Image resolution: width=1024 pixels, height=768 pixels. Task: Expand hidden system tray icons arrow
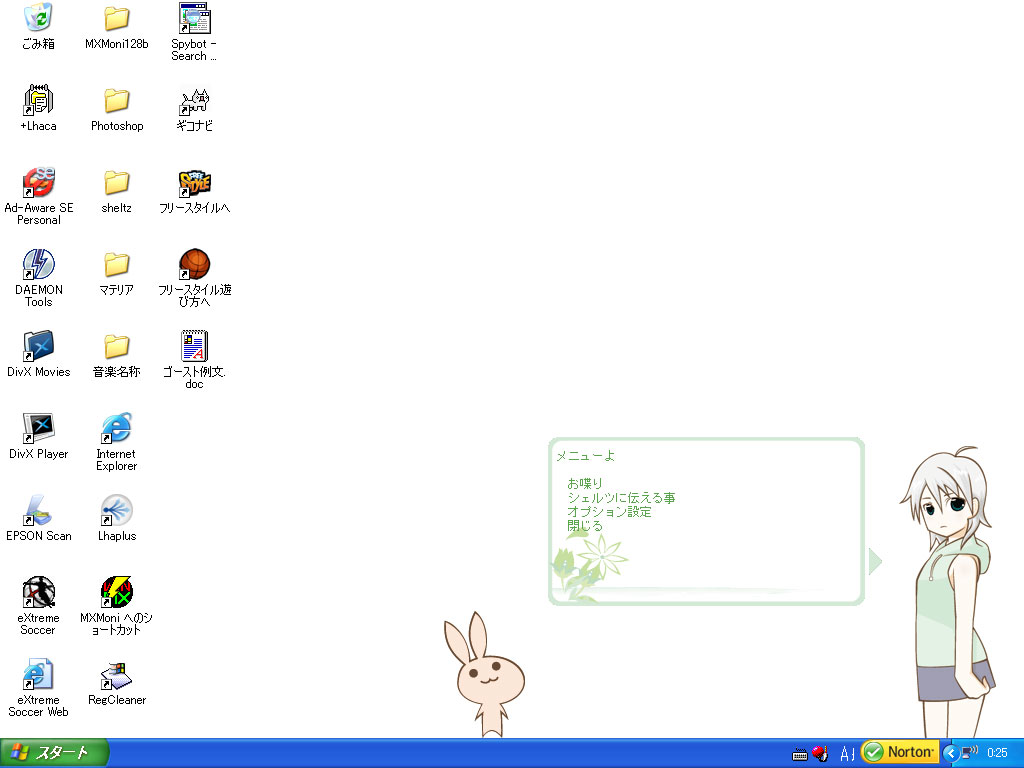pyautogui.click(x=950, y=754)
